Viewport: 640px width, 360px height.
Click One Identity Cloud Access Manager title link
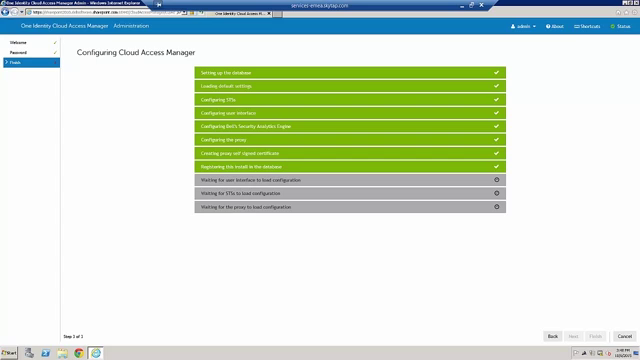(64, 26)
